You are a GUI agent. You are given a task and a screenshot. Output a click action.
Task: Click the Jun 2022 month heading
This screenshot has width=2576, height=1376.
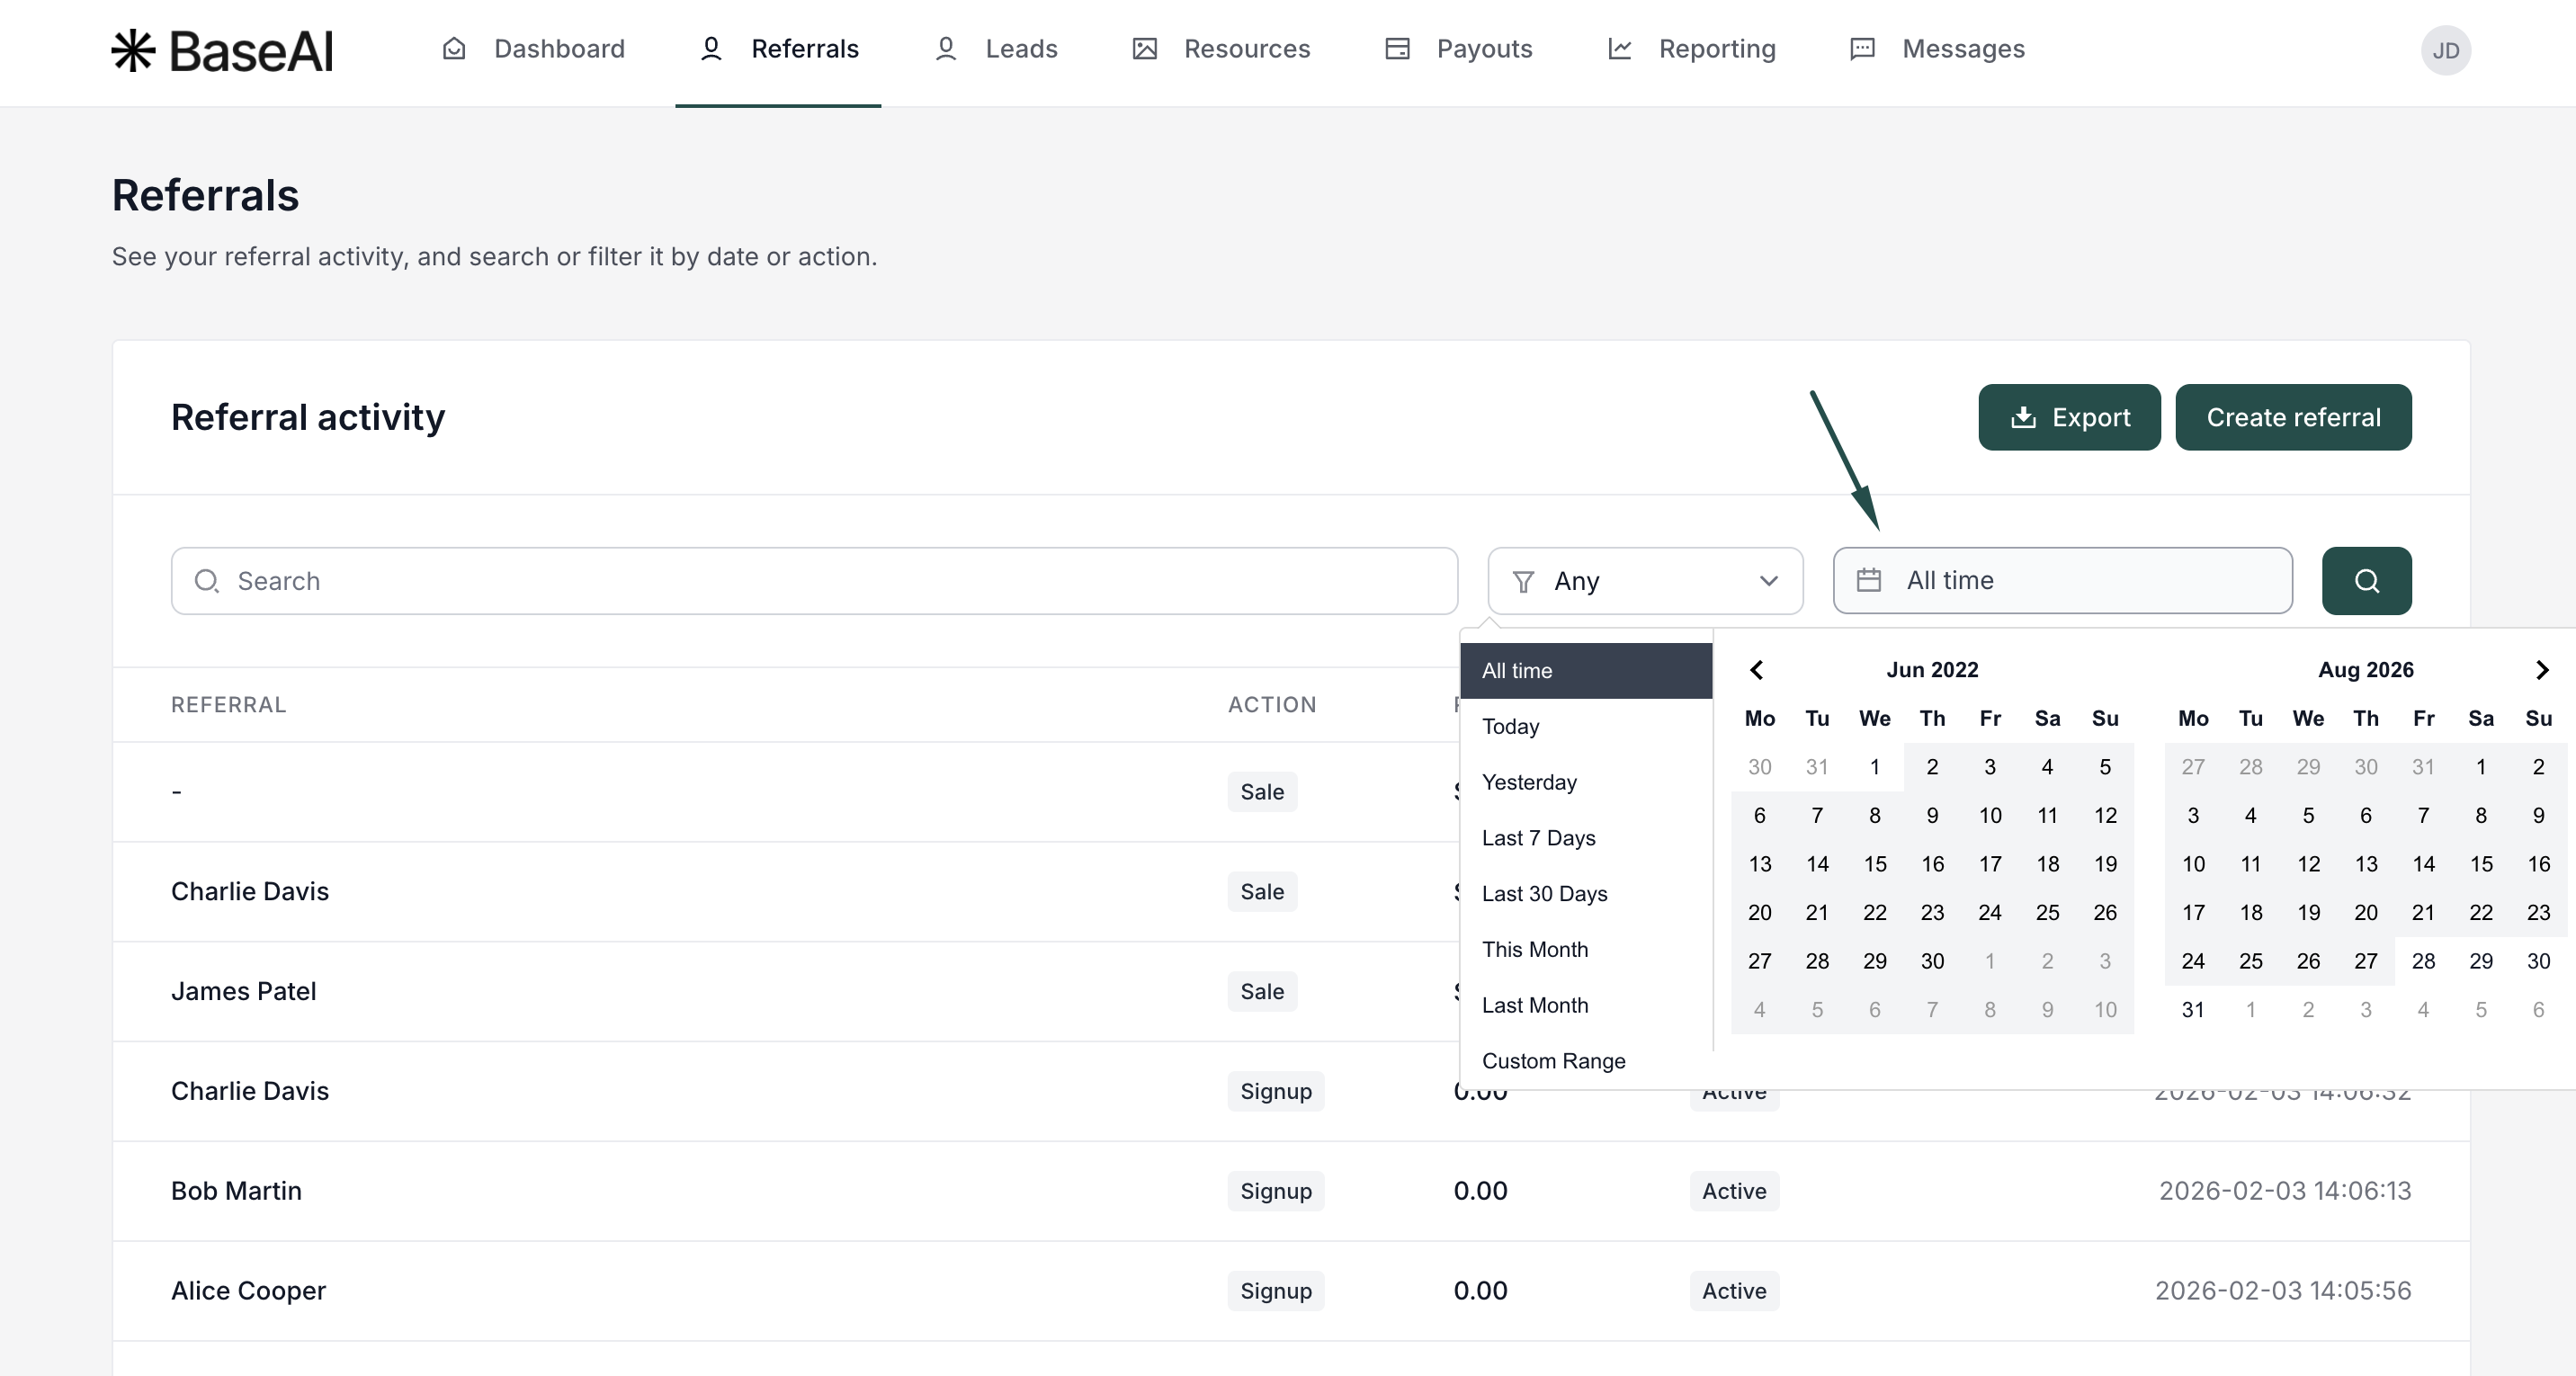pos(1932,670)
